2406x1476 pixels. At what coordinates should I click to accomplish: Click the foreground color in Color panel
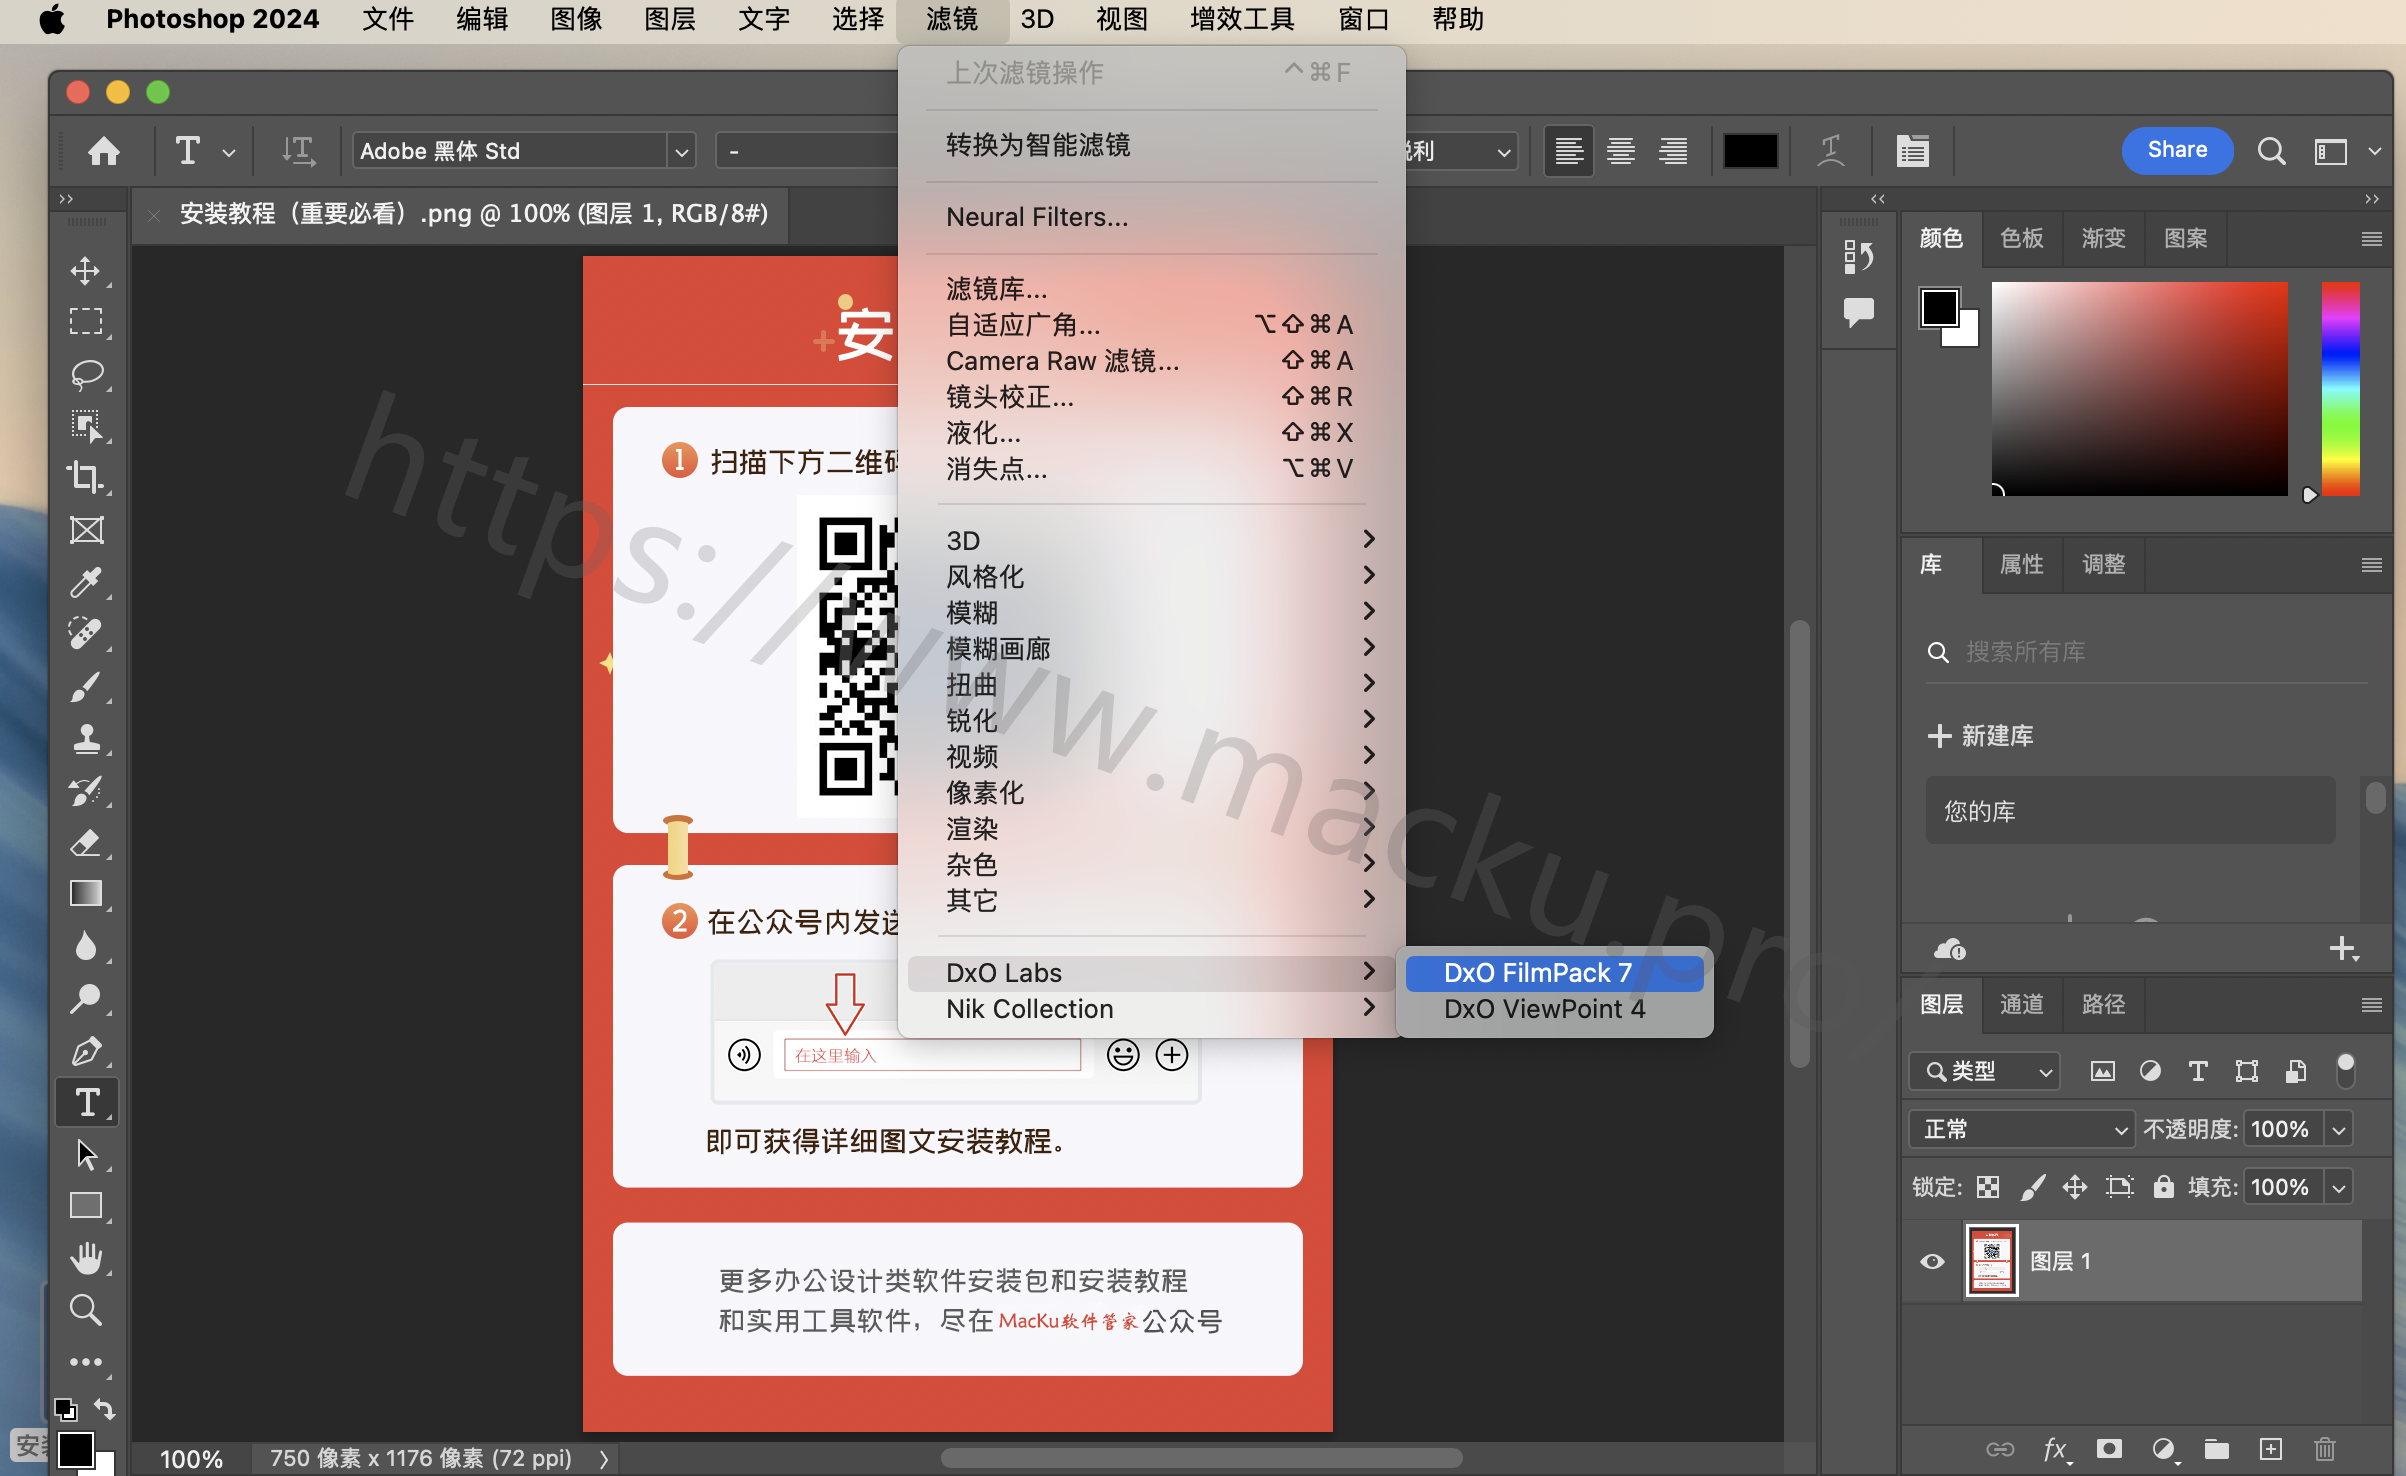click(1940, 308)
